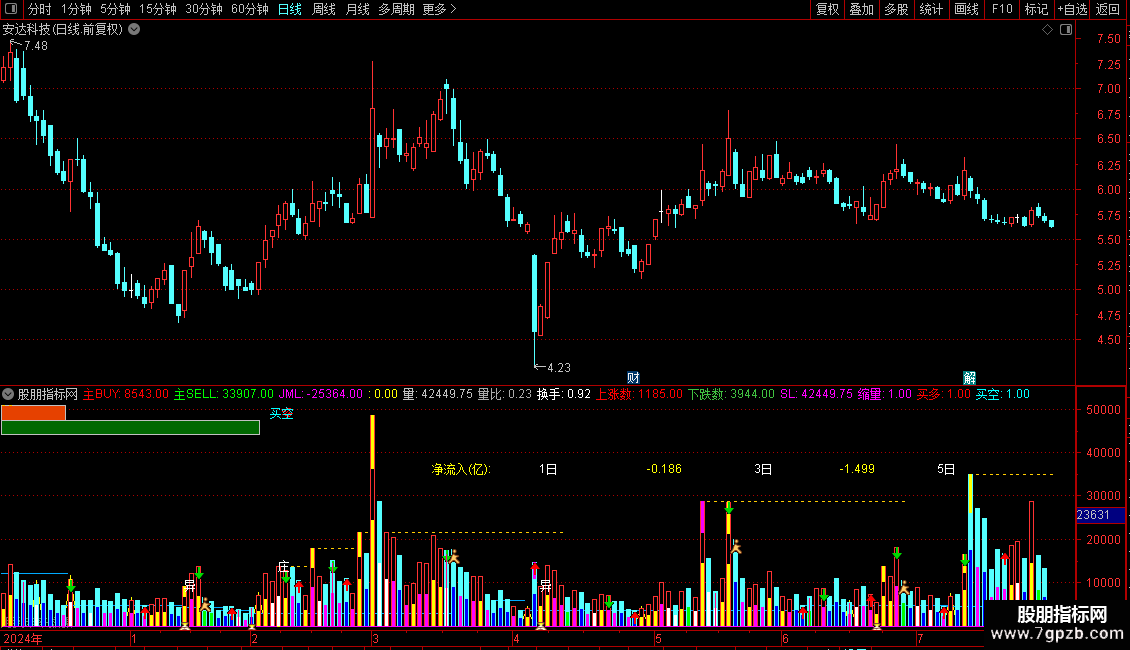Click the 量比: 0.23 value

[504, 394]
